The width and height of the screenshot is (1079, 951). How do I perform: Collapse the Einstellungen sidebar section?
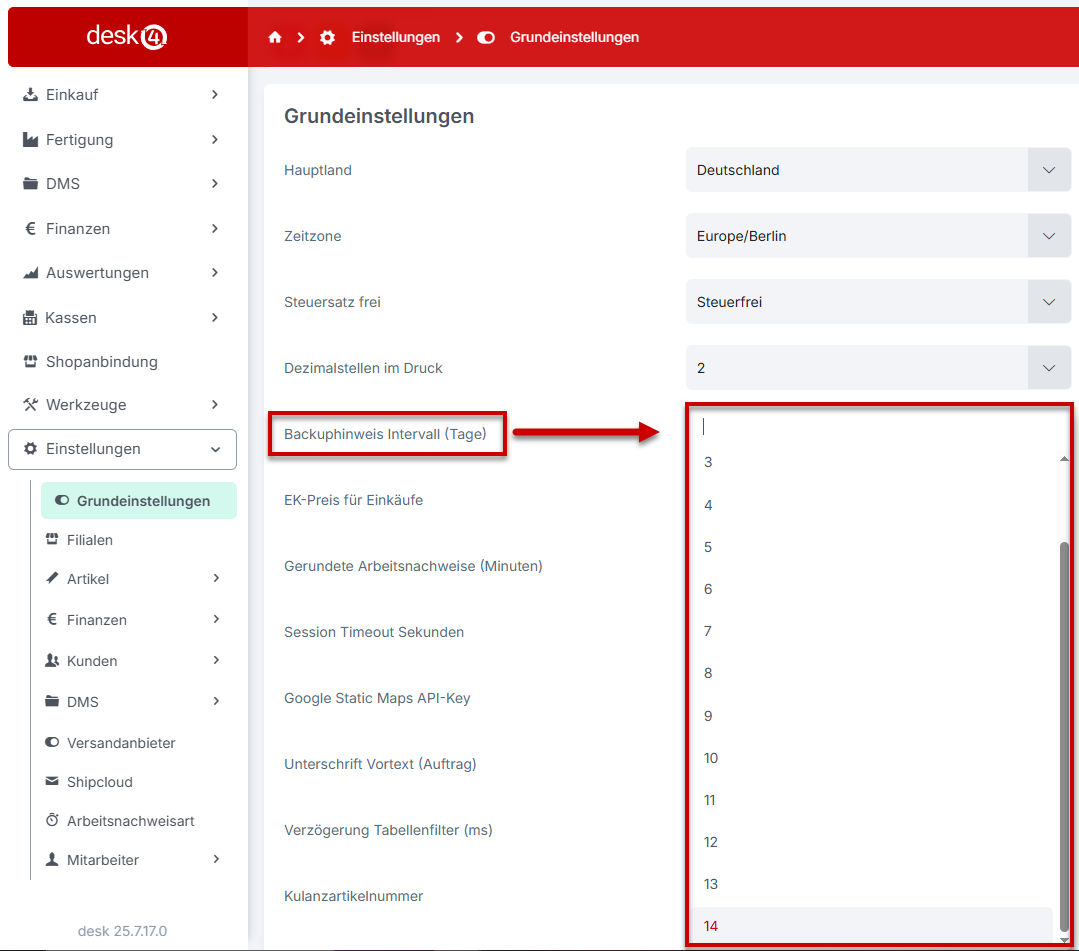pos(122,450)
